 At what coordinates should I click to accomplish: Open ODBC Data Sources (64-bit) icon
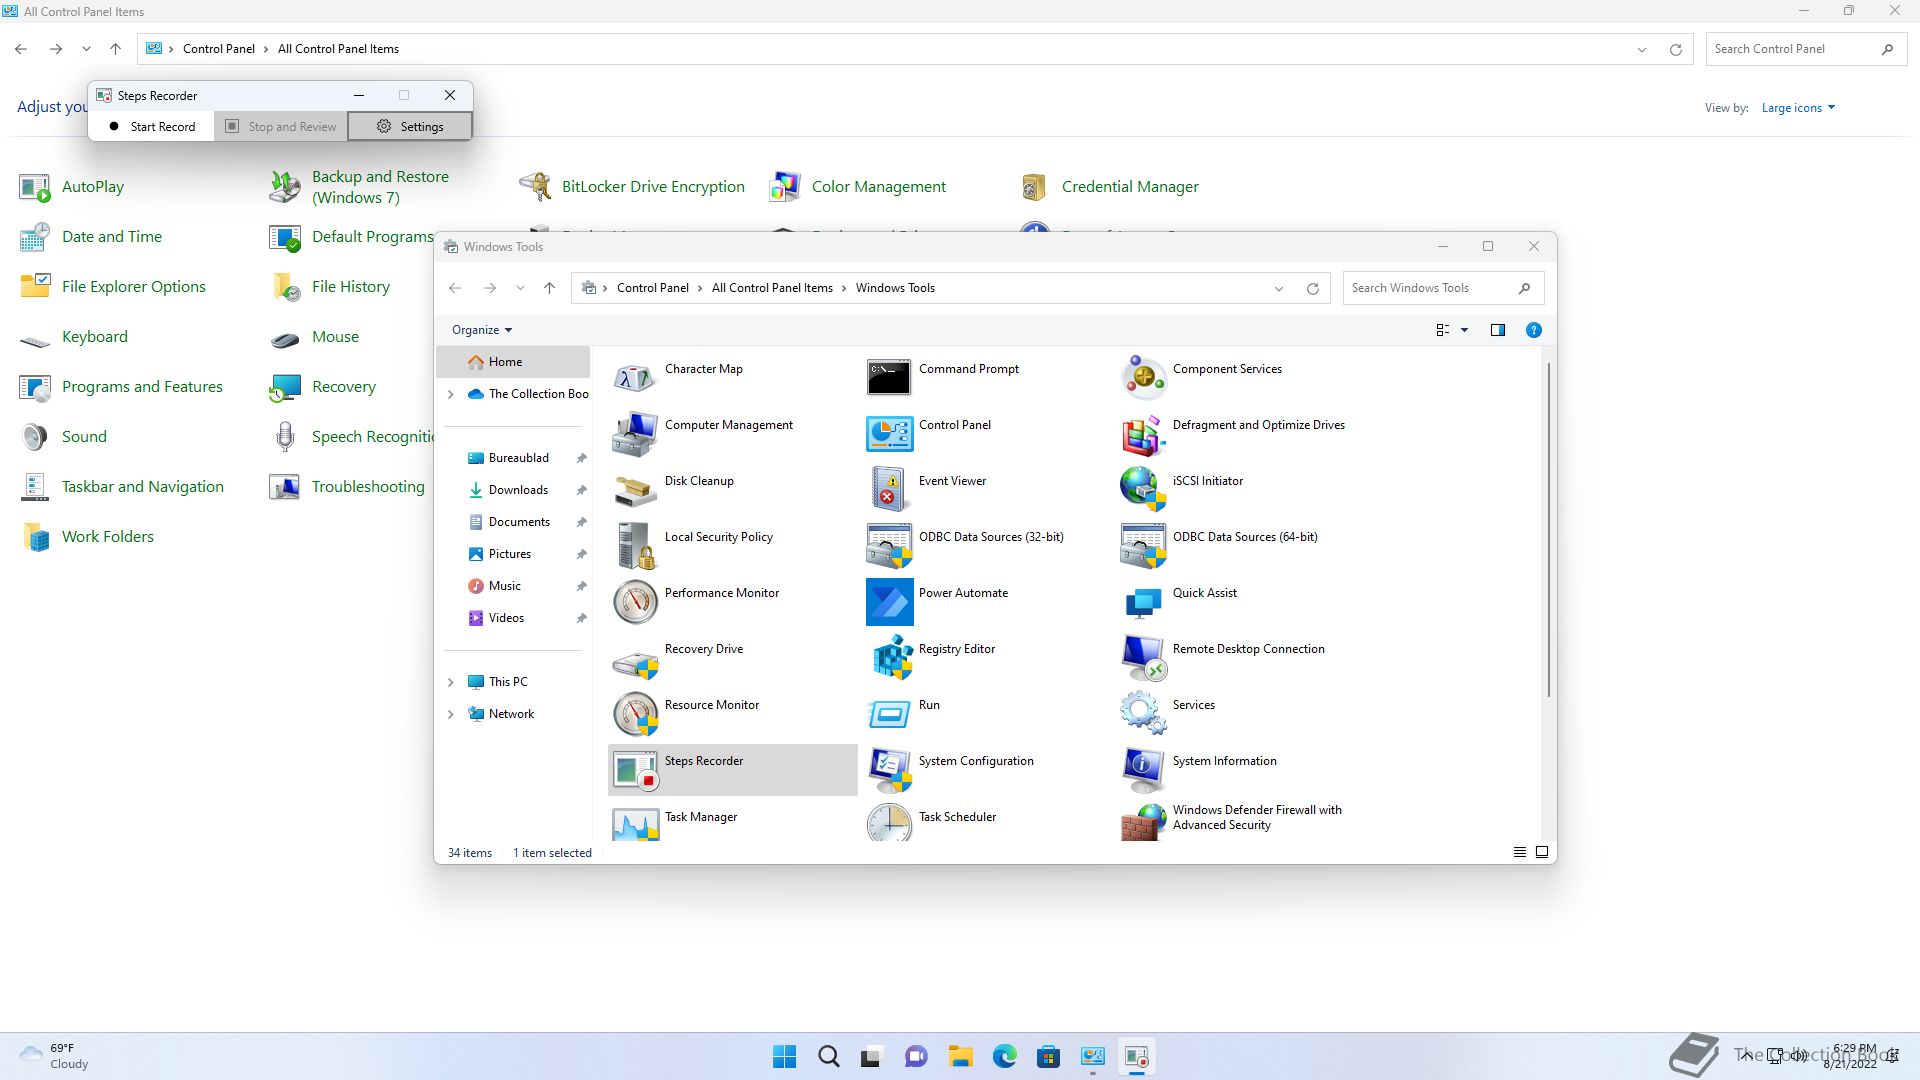click(1143, 546)
